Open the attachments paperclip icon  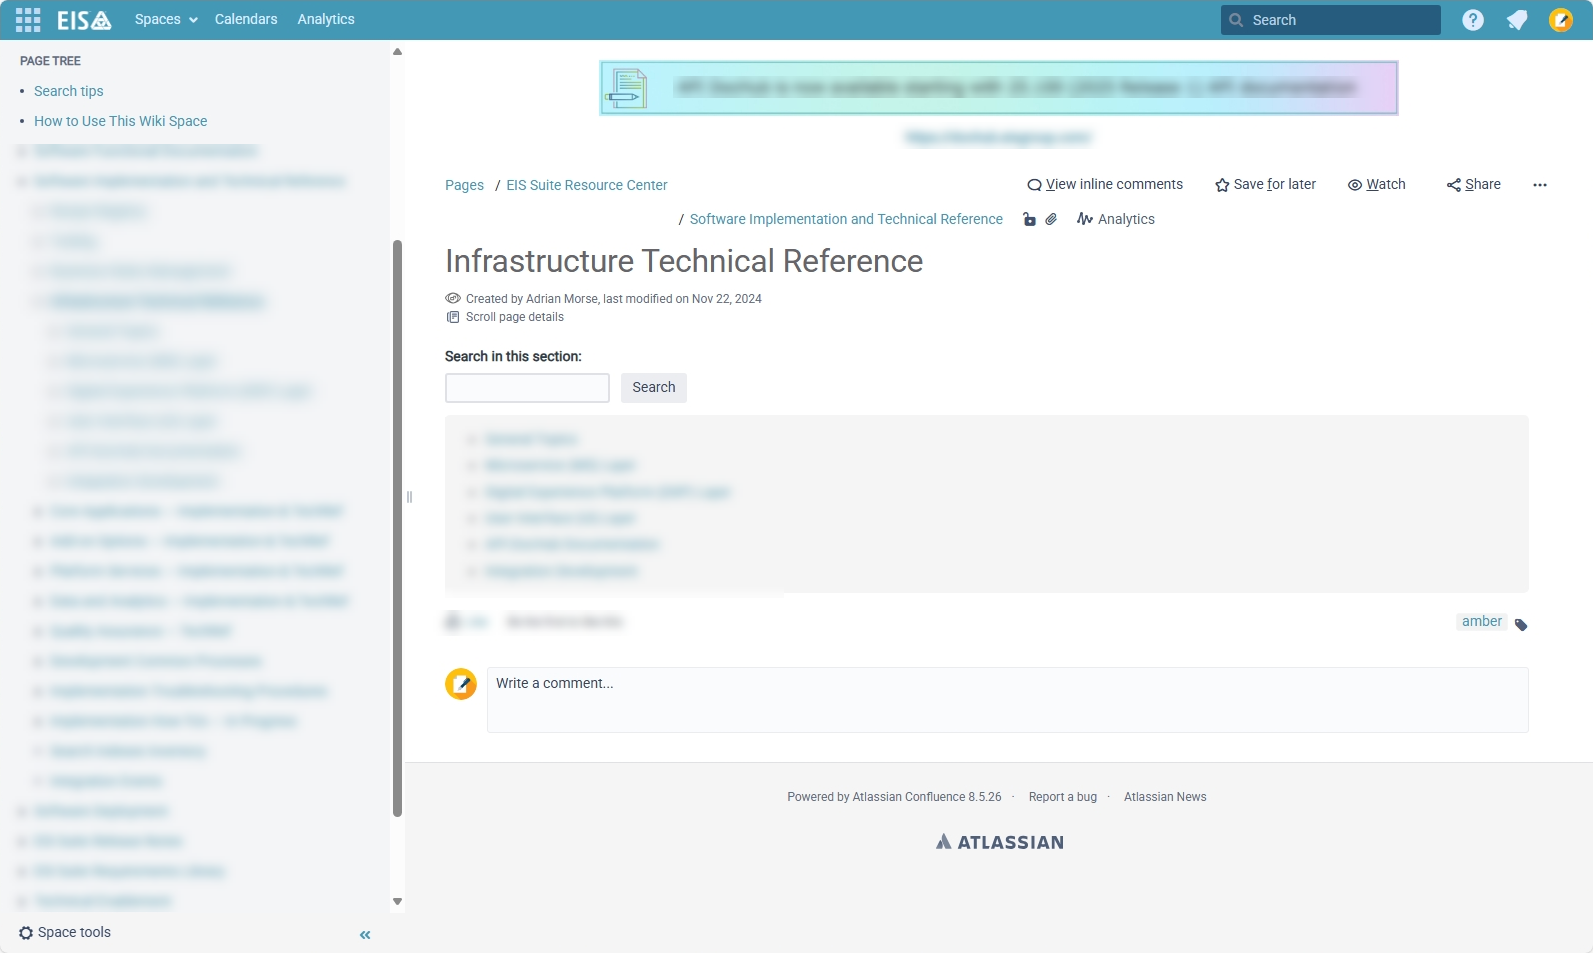tap(1051, 219)
